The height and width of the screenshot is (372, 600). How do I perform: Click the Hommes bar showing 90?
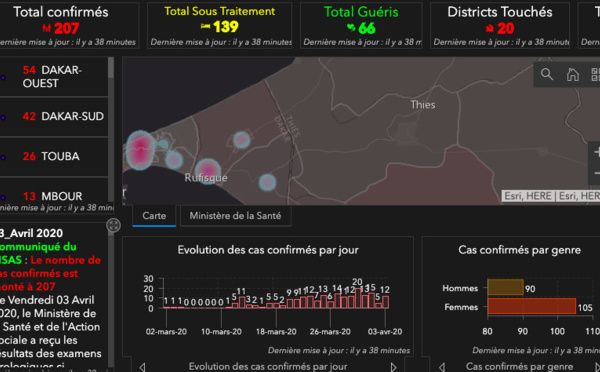pyautogui.click(x=505, y=287)
